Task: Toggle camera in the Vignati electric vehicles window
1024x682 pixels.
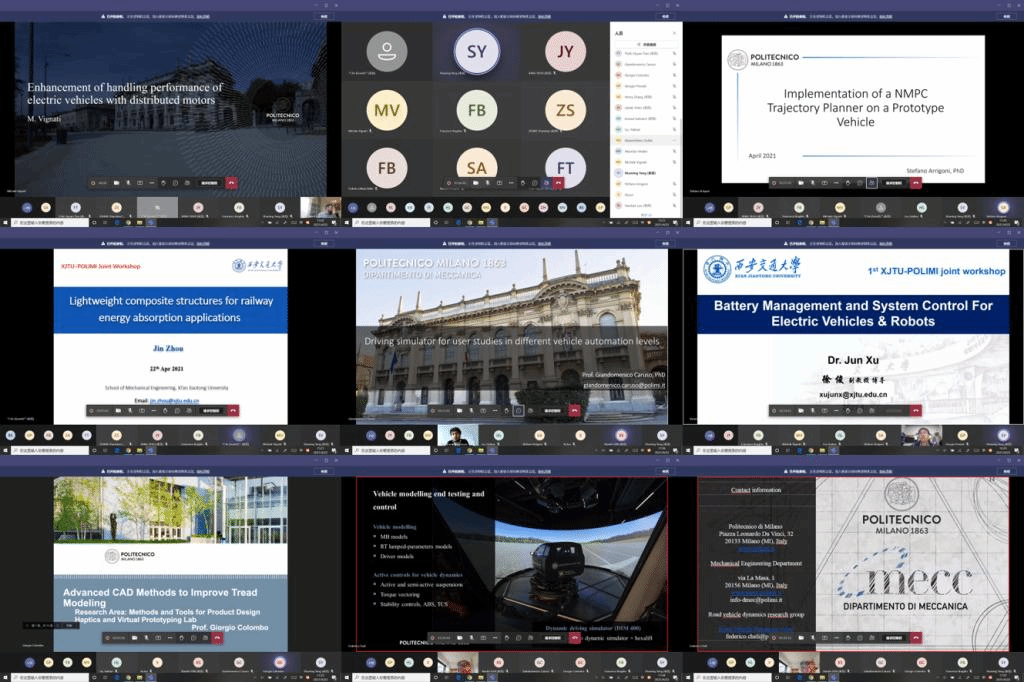Action: tap(115, 183)
